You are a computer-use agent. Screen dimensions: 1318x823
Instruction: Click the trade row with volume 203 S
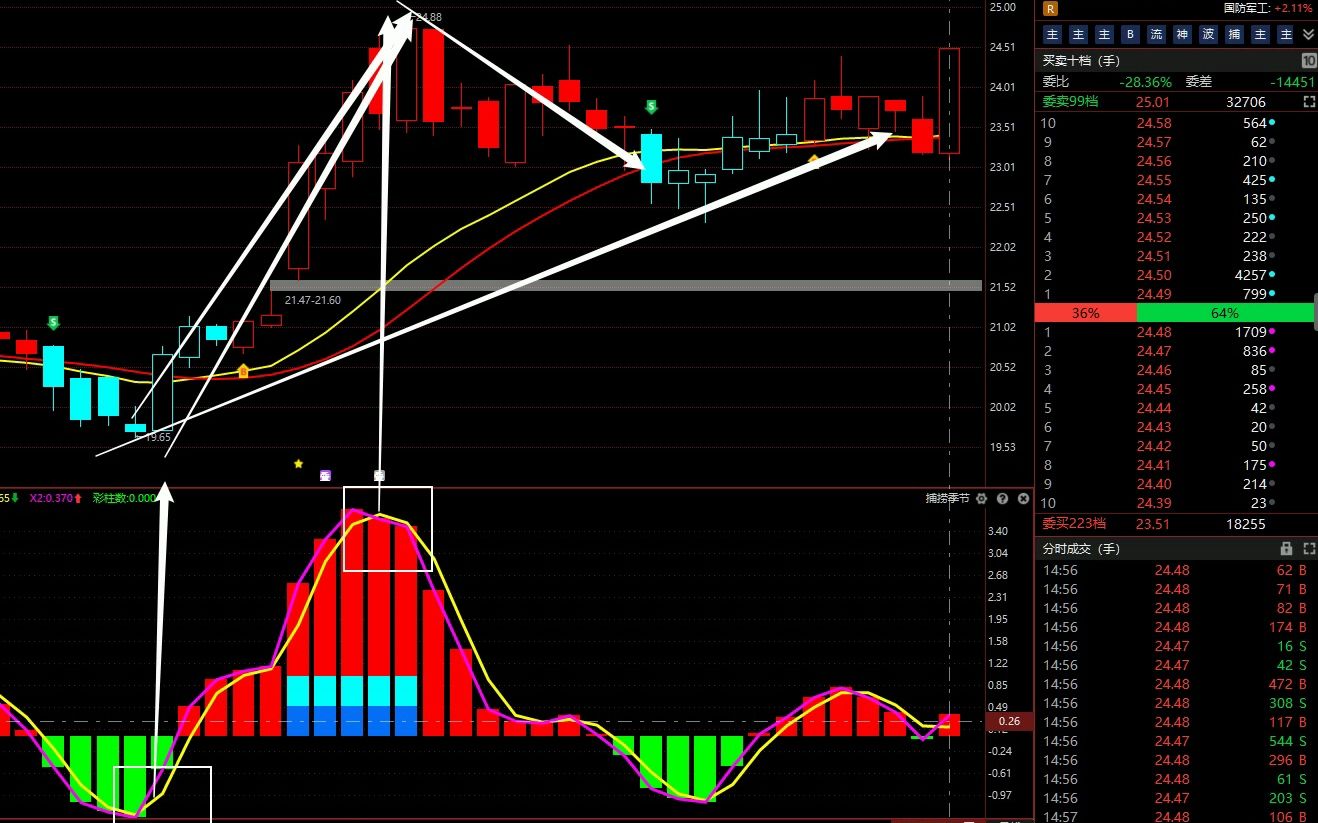[x=1176, y=798]
